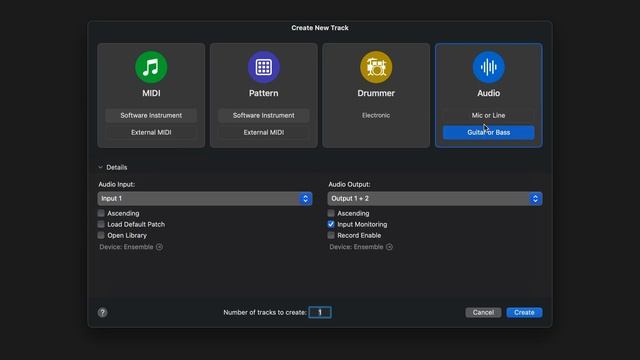Select the blue Audio waveform icon

pyautogui.click(x=489, y=67)
